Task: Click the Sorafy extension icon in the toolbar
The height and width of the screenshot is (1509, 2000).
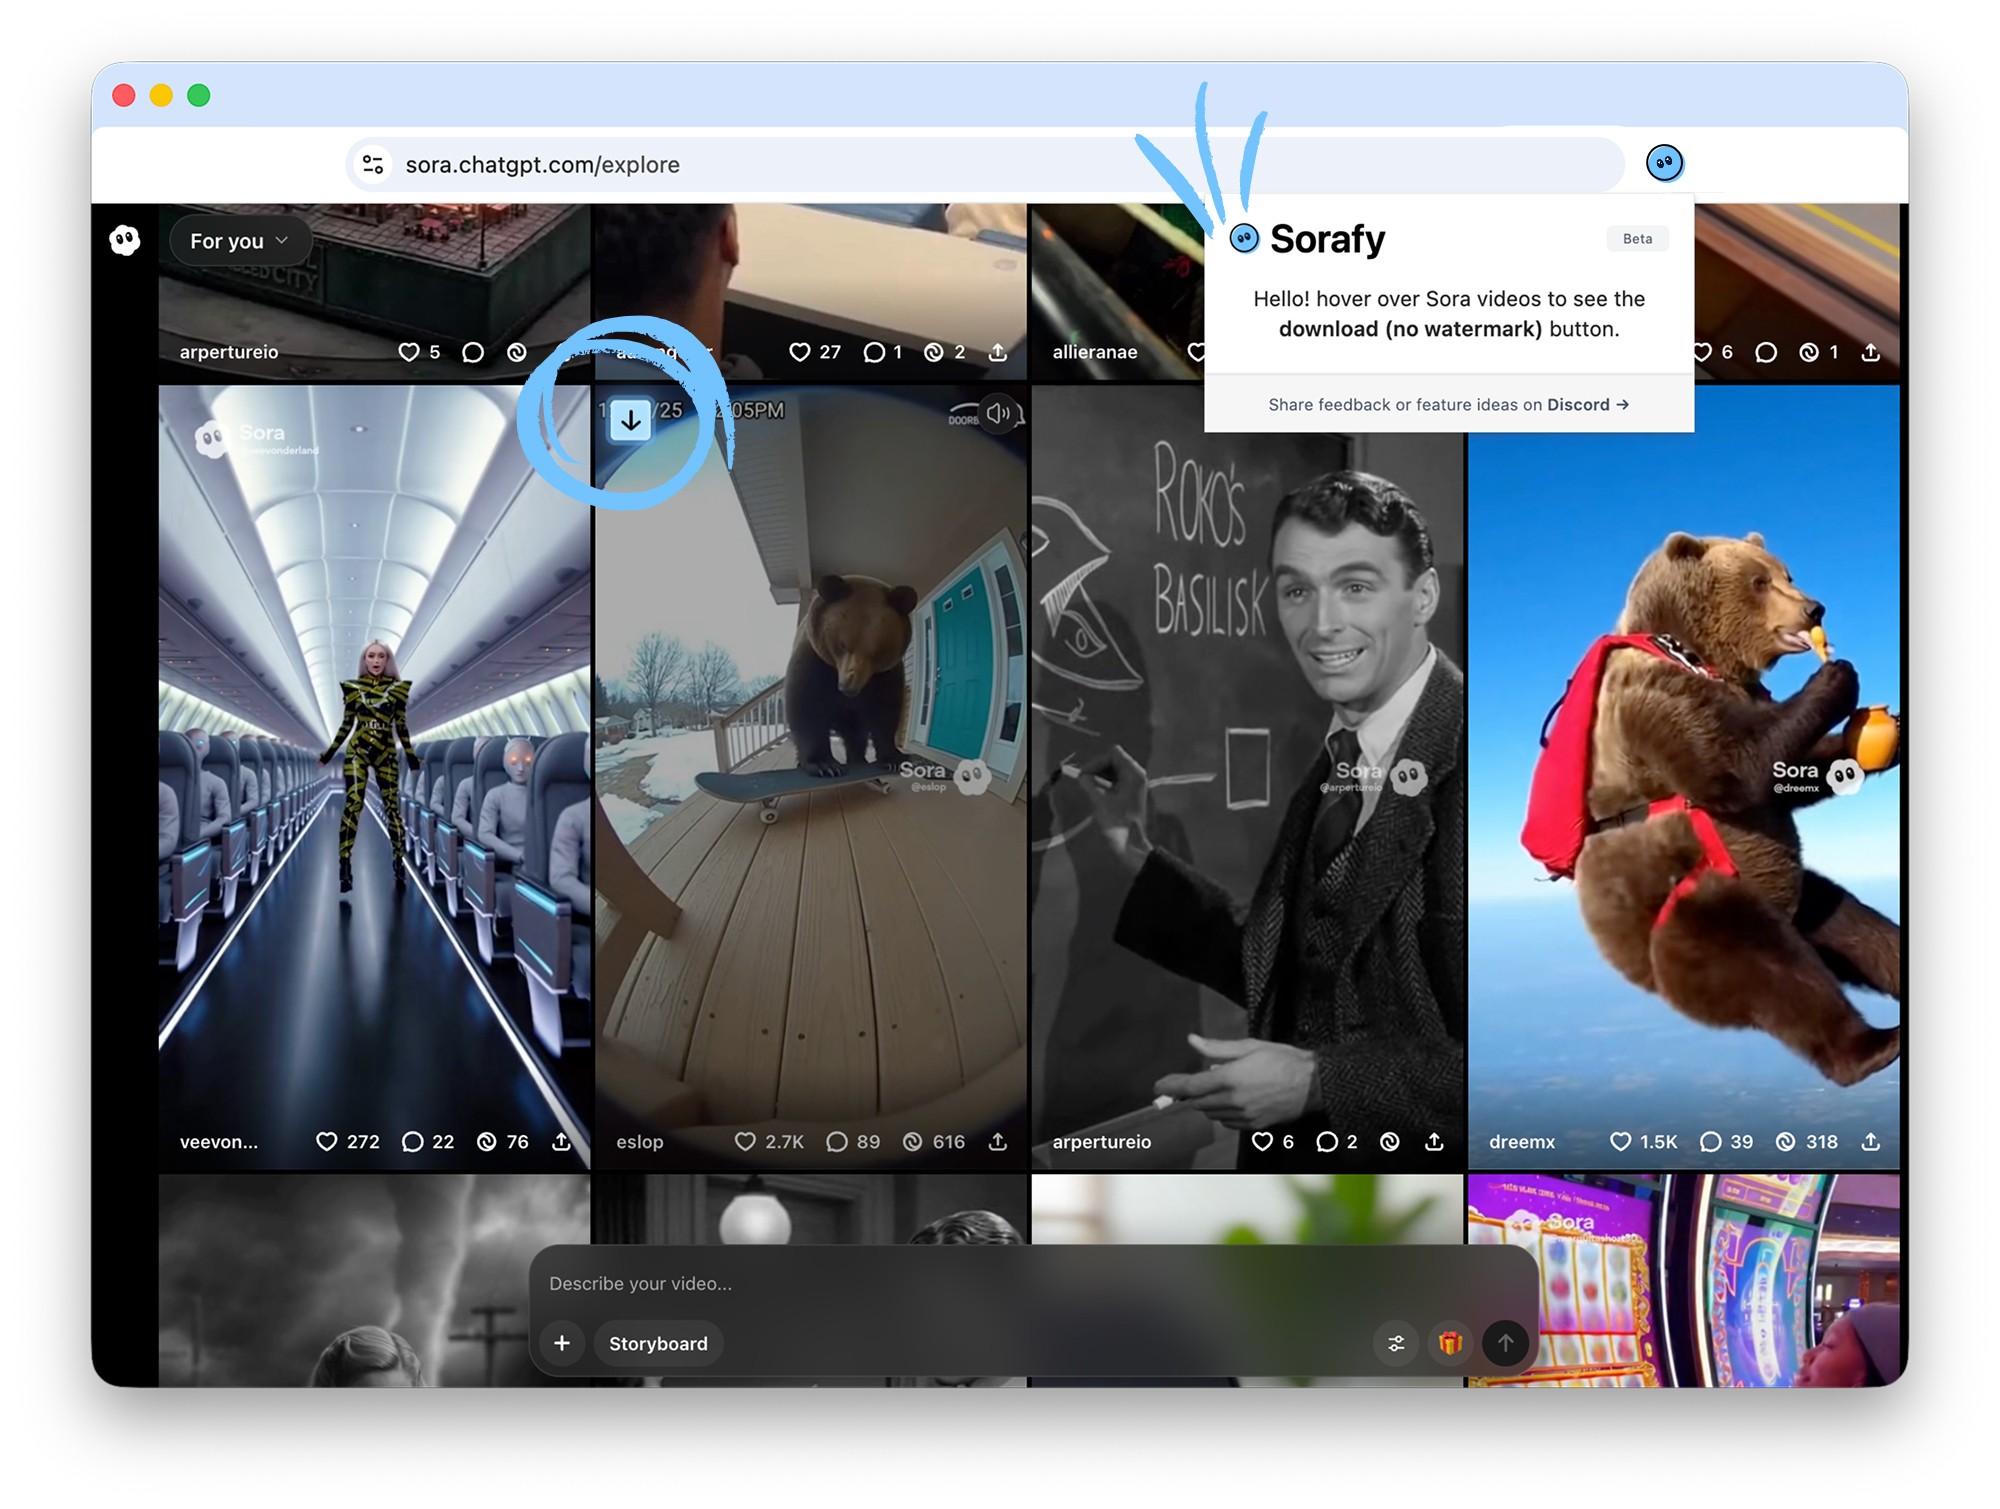Action: pos(1664,163)
